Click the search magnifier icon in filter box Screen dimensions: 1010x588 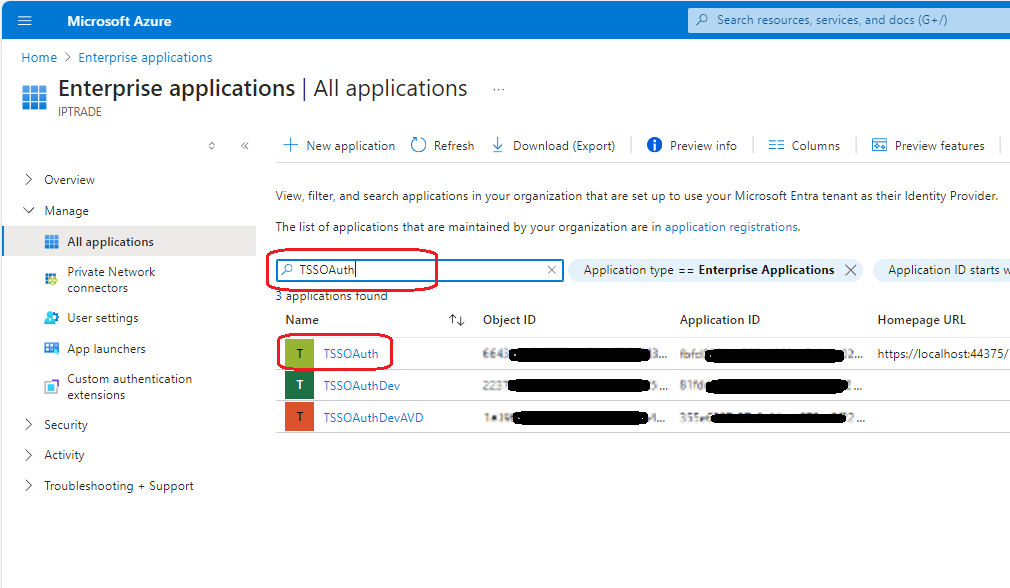click(287, 269)
